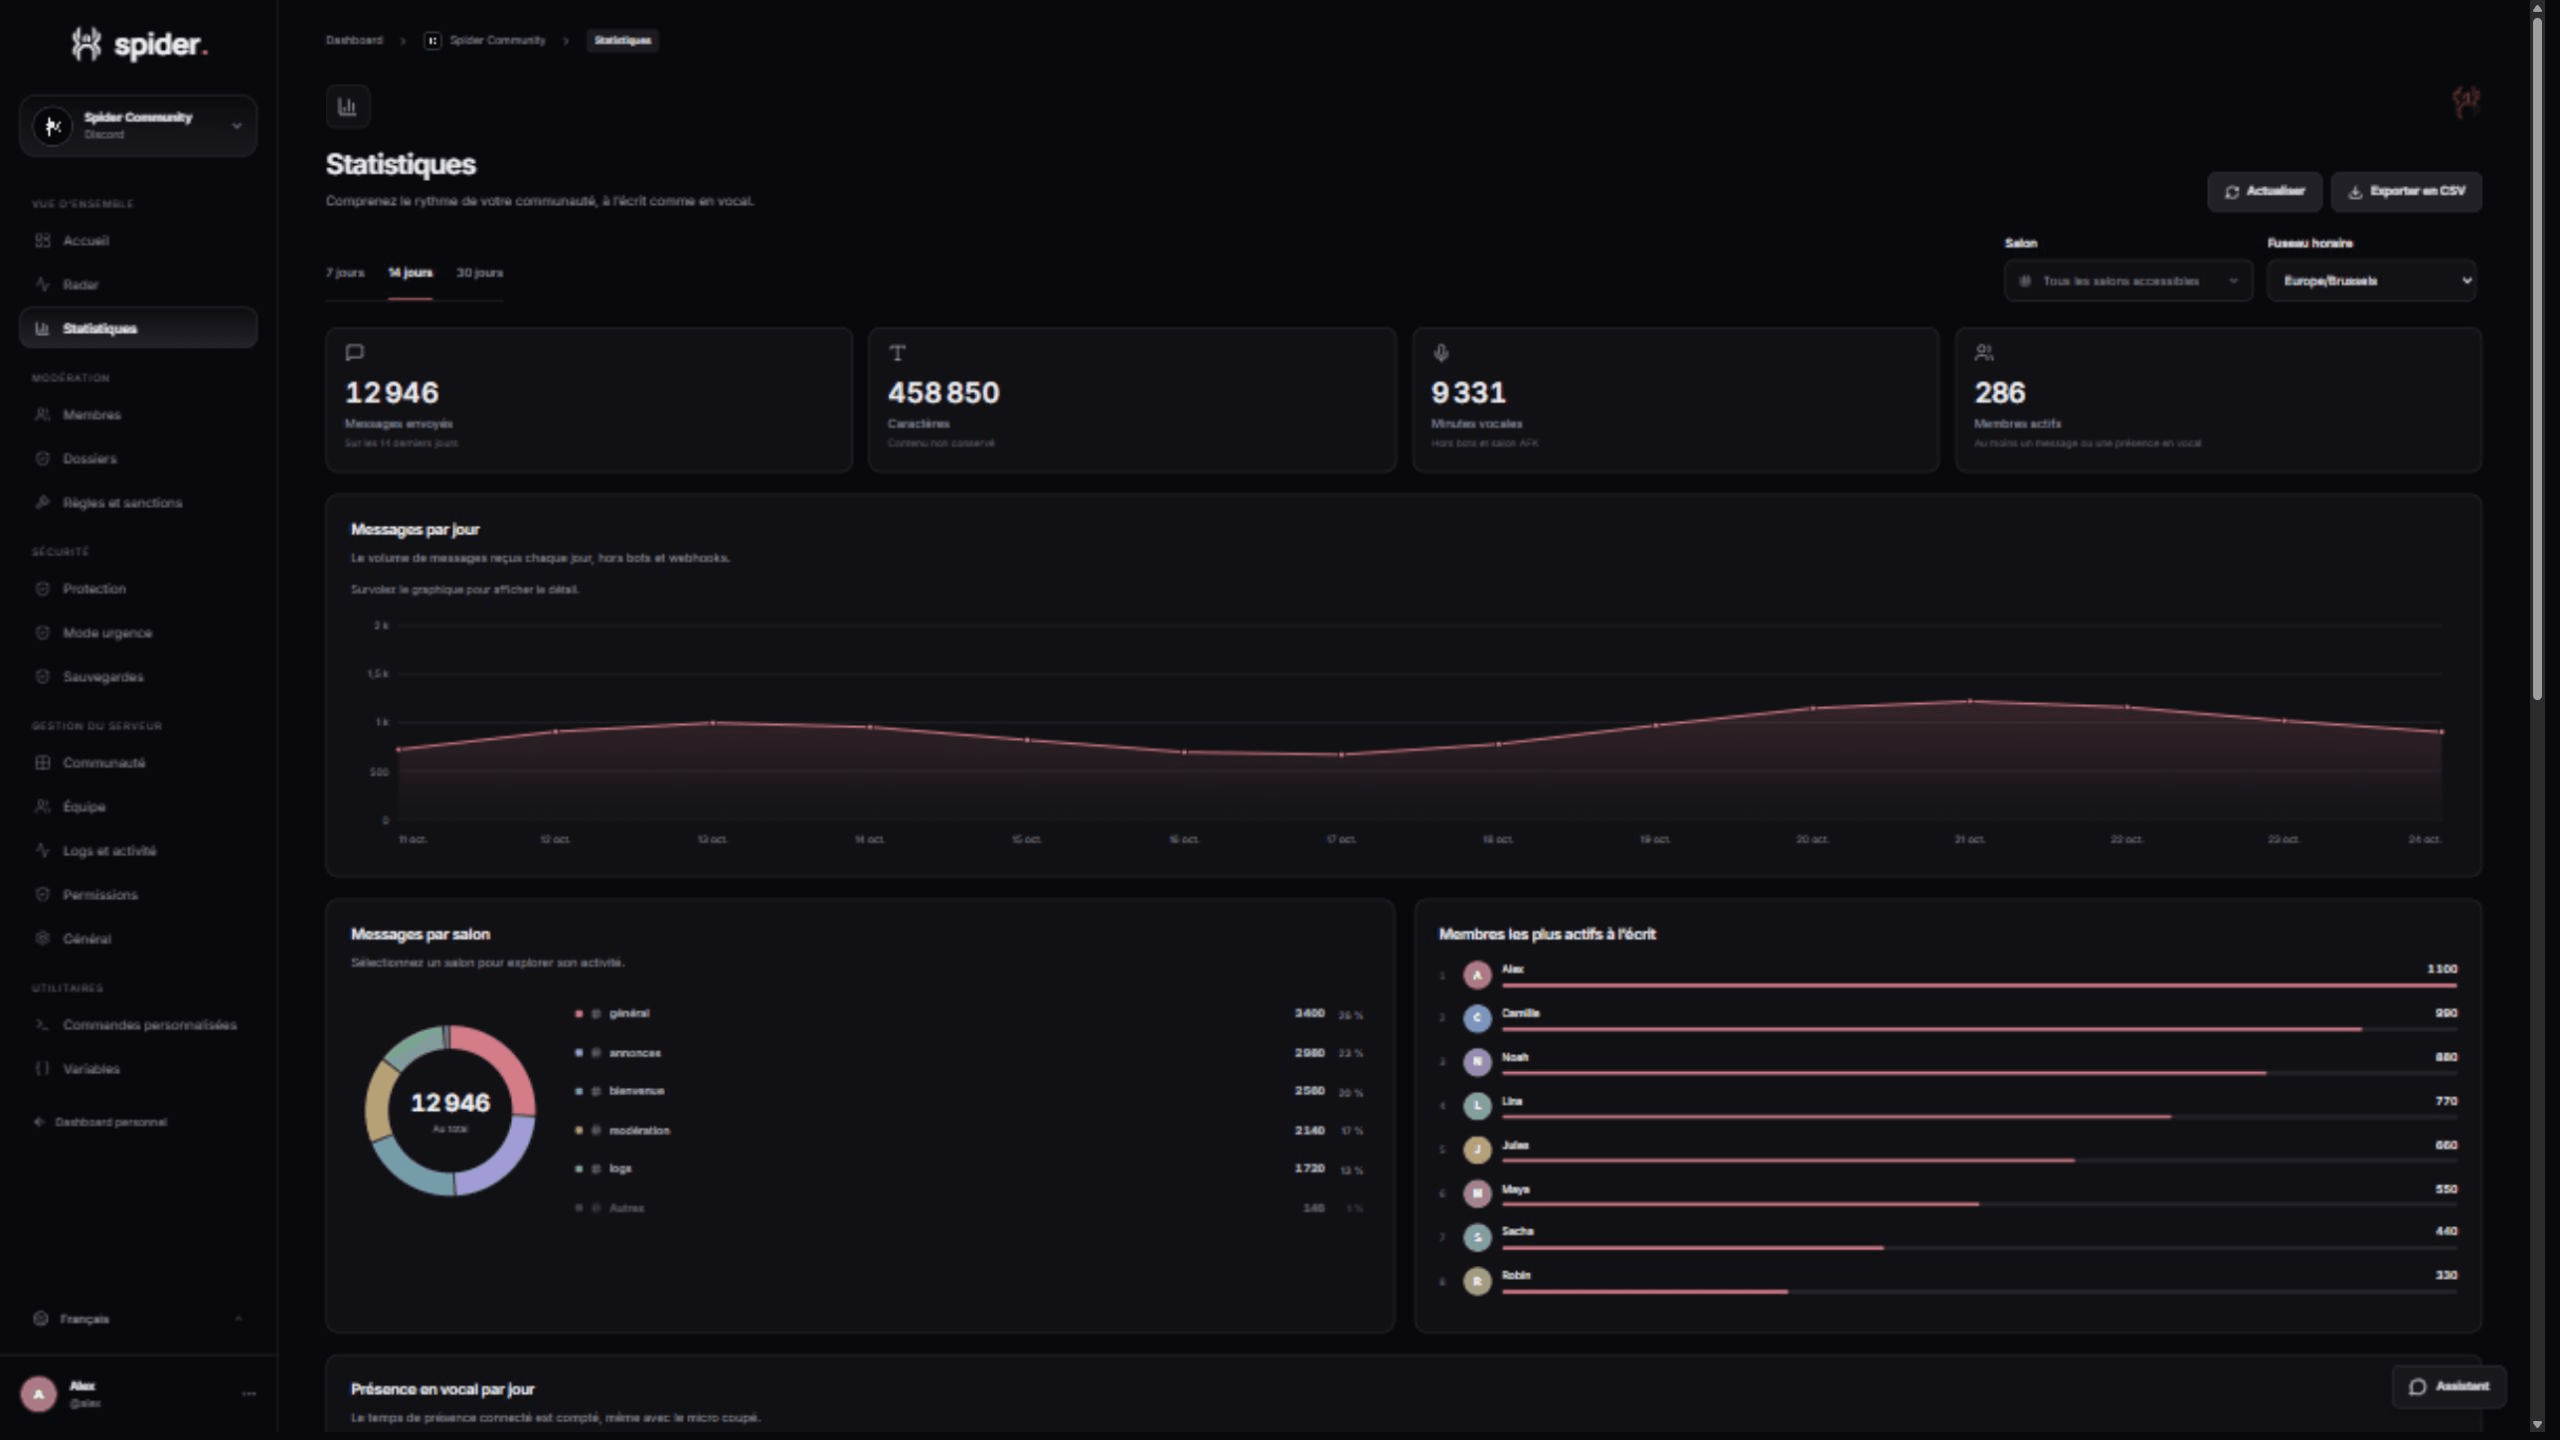
Task: Open the Membres sidebar item
Action: click(138, 414)
